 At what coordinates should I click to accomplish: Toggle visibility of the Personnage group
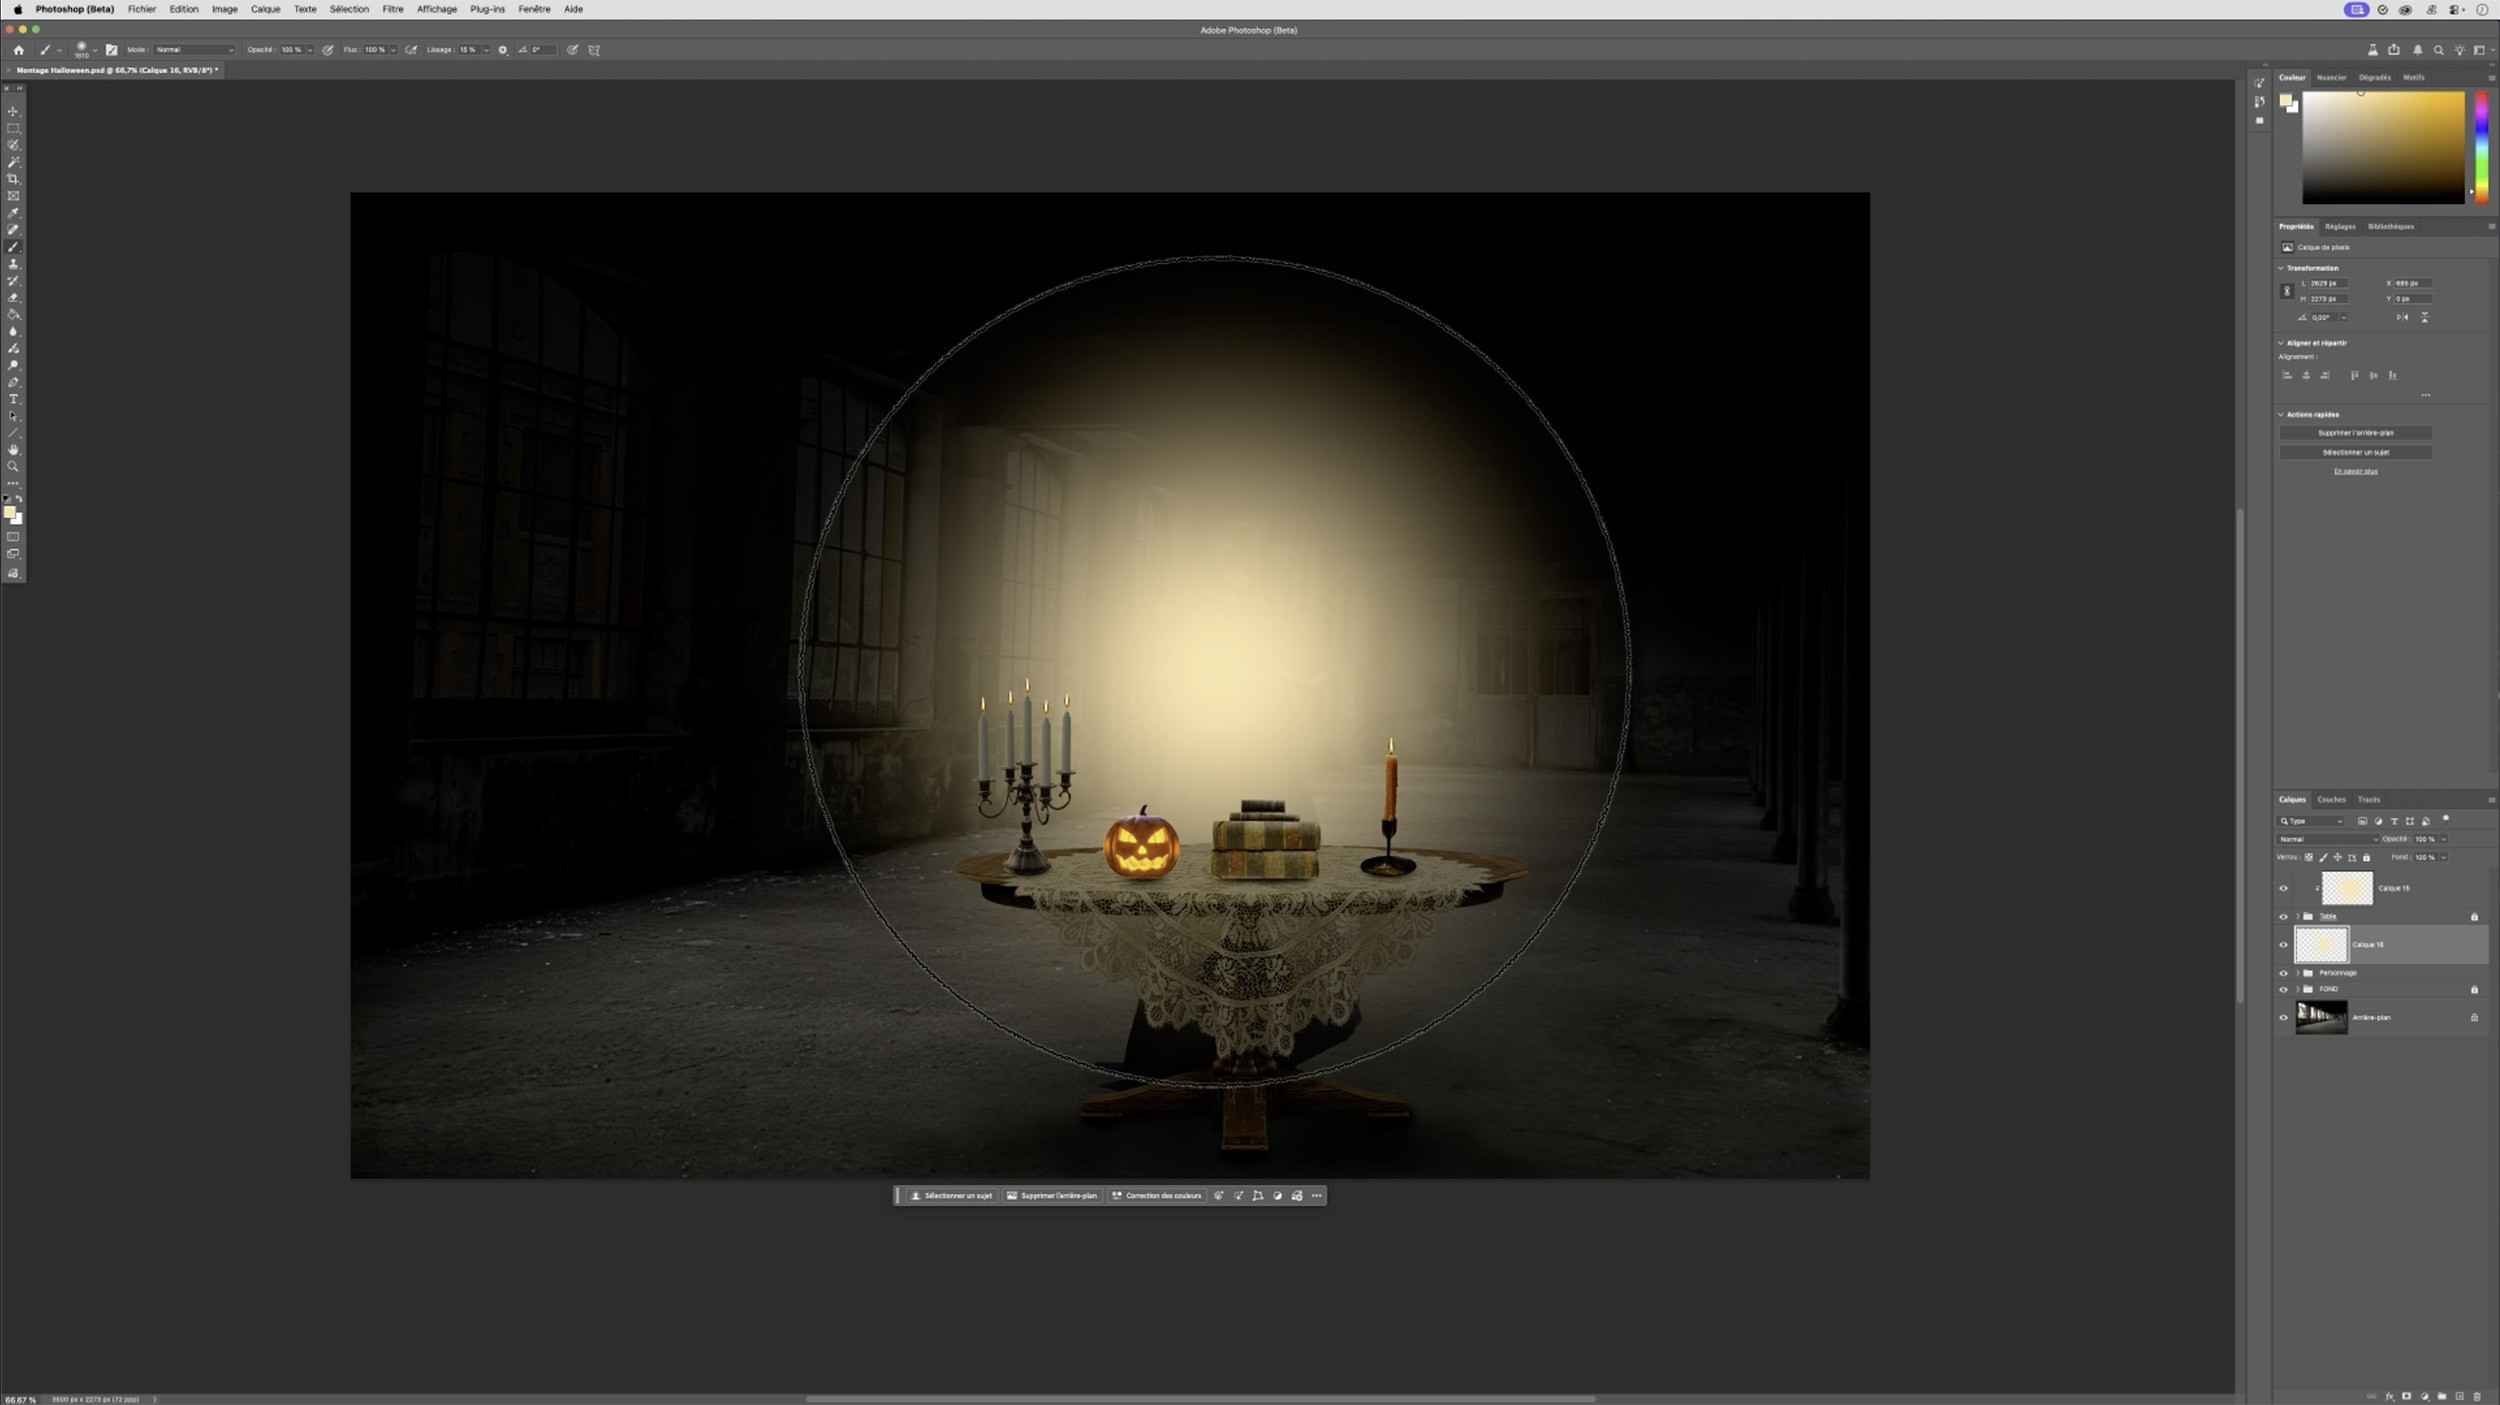tap(2283, 973)
